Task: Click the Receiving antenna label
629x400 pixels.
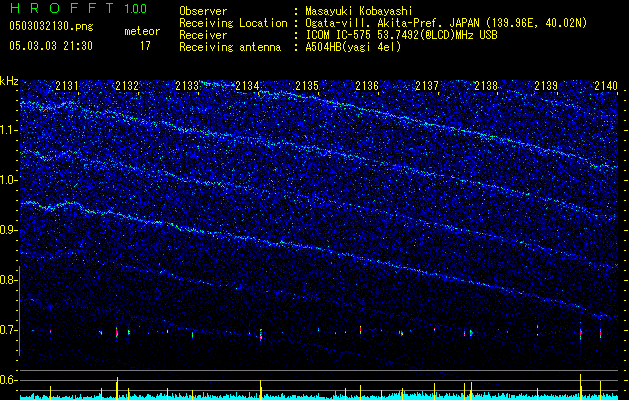Action: (x=230, y=47)
